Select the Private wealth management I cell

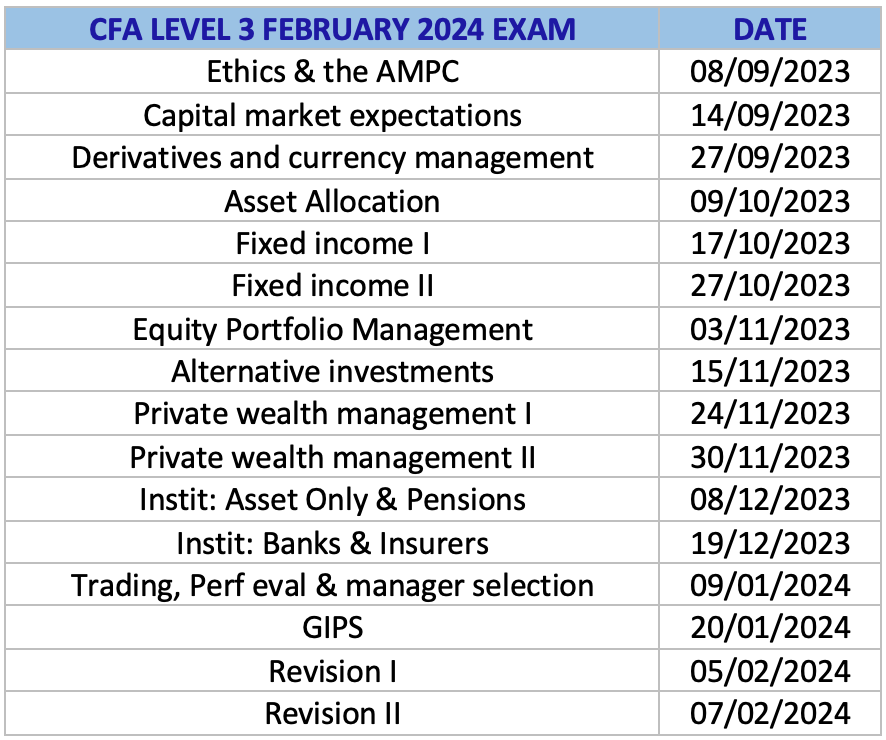coord(332,414)
